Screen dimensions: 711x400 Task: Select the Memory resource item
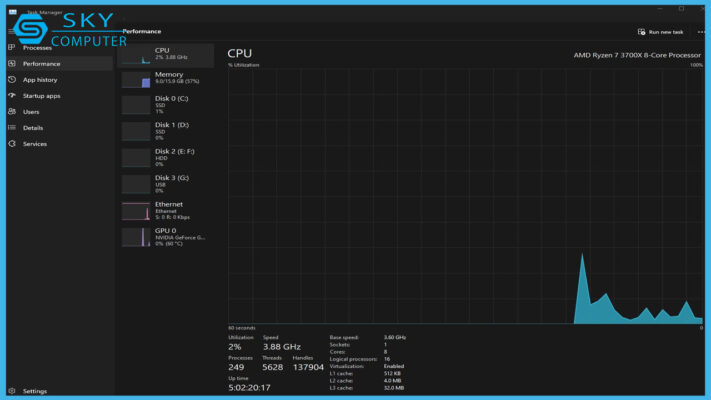point(168,78)
